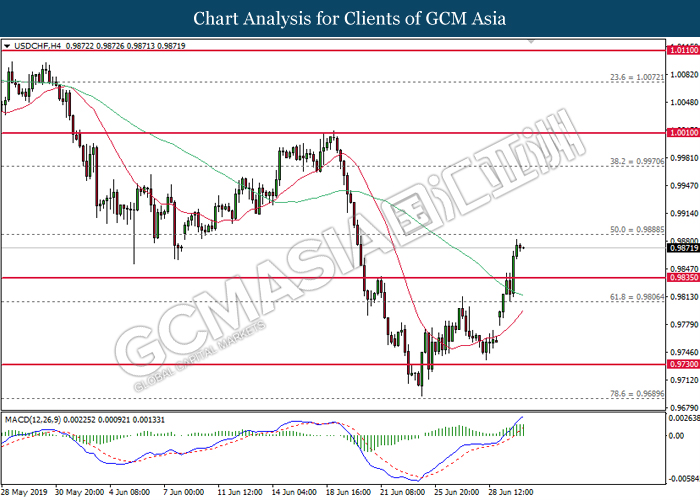Image resolution: width=700 pixels, height=500 pixels.
Task: Click the 28 May 2019 date label
Action: (x=26, y=492)
